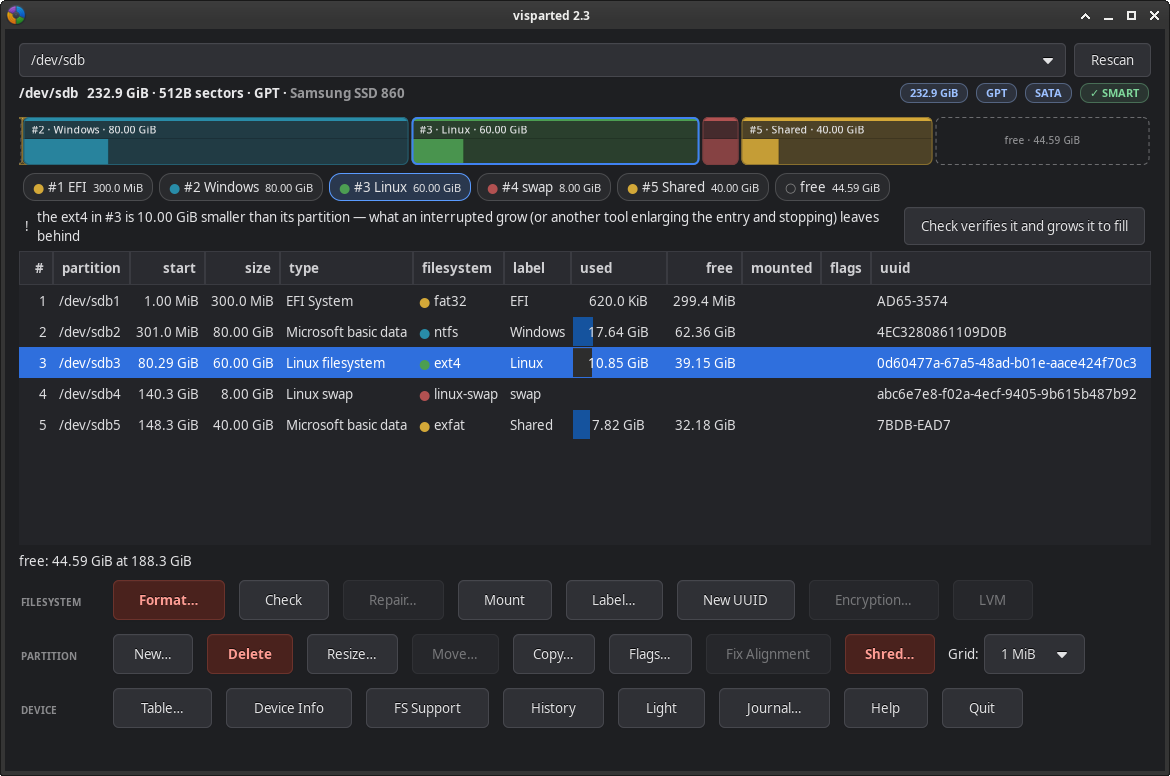Open the Table... dialog
This screenshot has width=1170, height=776.
tap(163, 708)
